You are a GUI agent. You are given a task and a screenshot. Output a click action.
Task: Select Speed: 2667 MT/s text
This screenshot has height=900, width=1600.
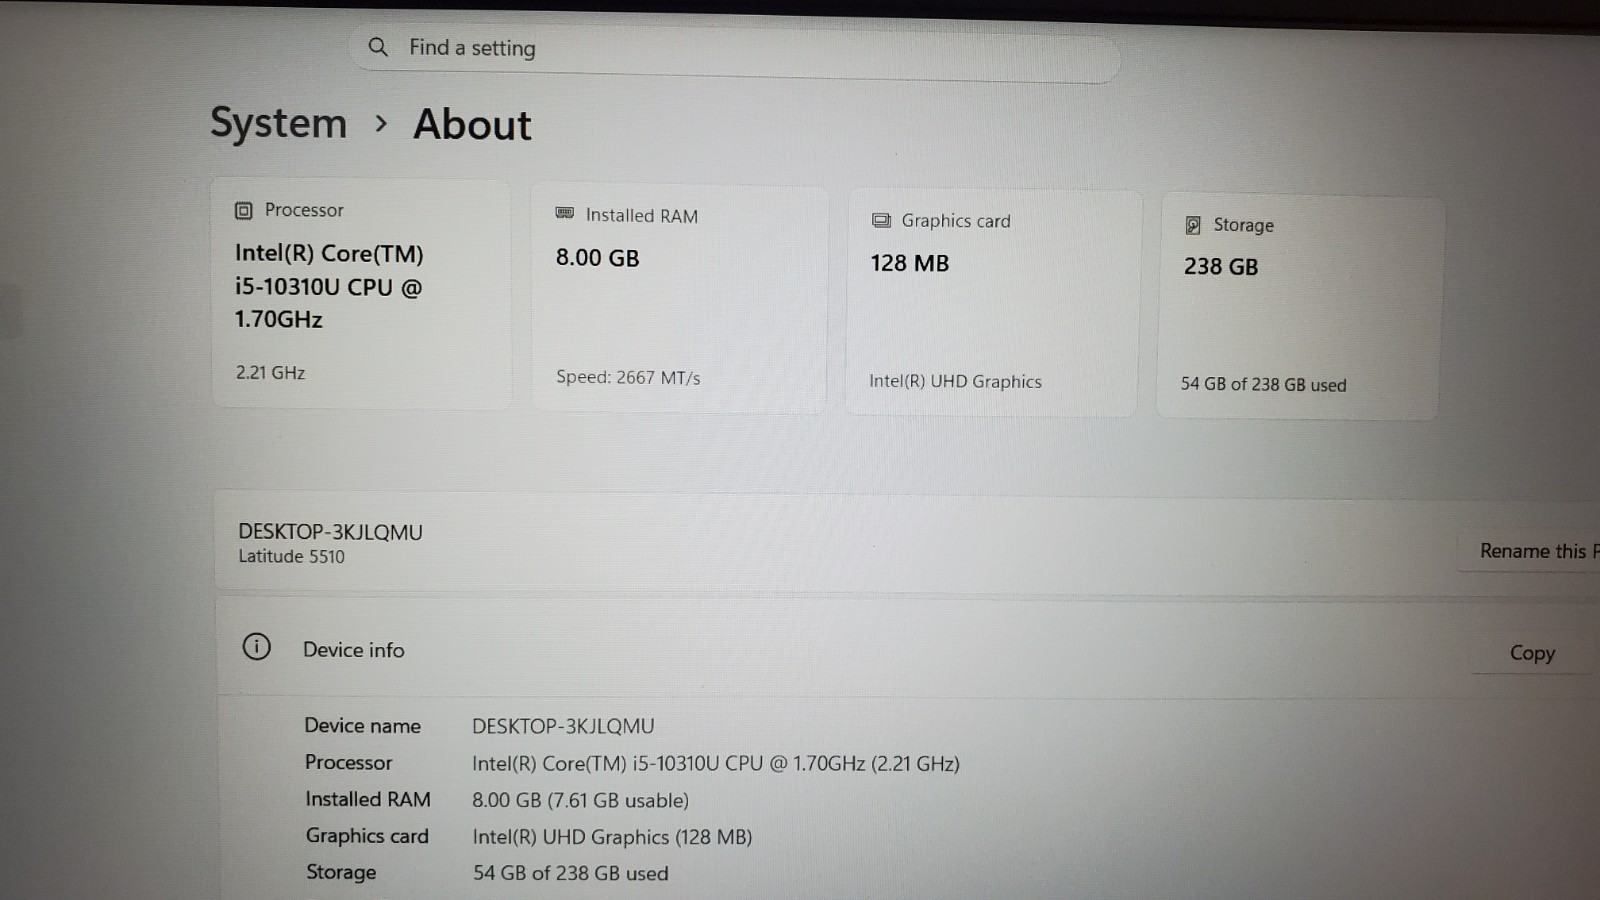coord(628,377)
